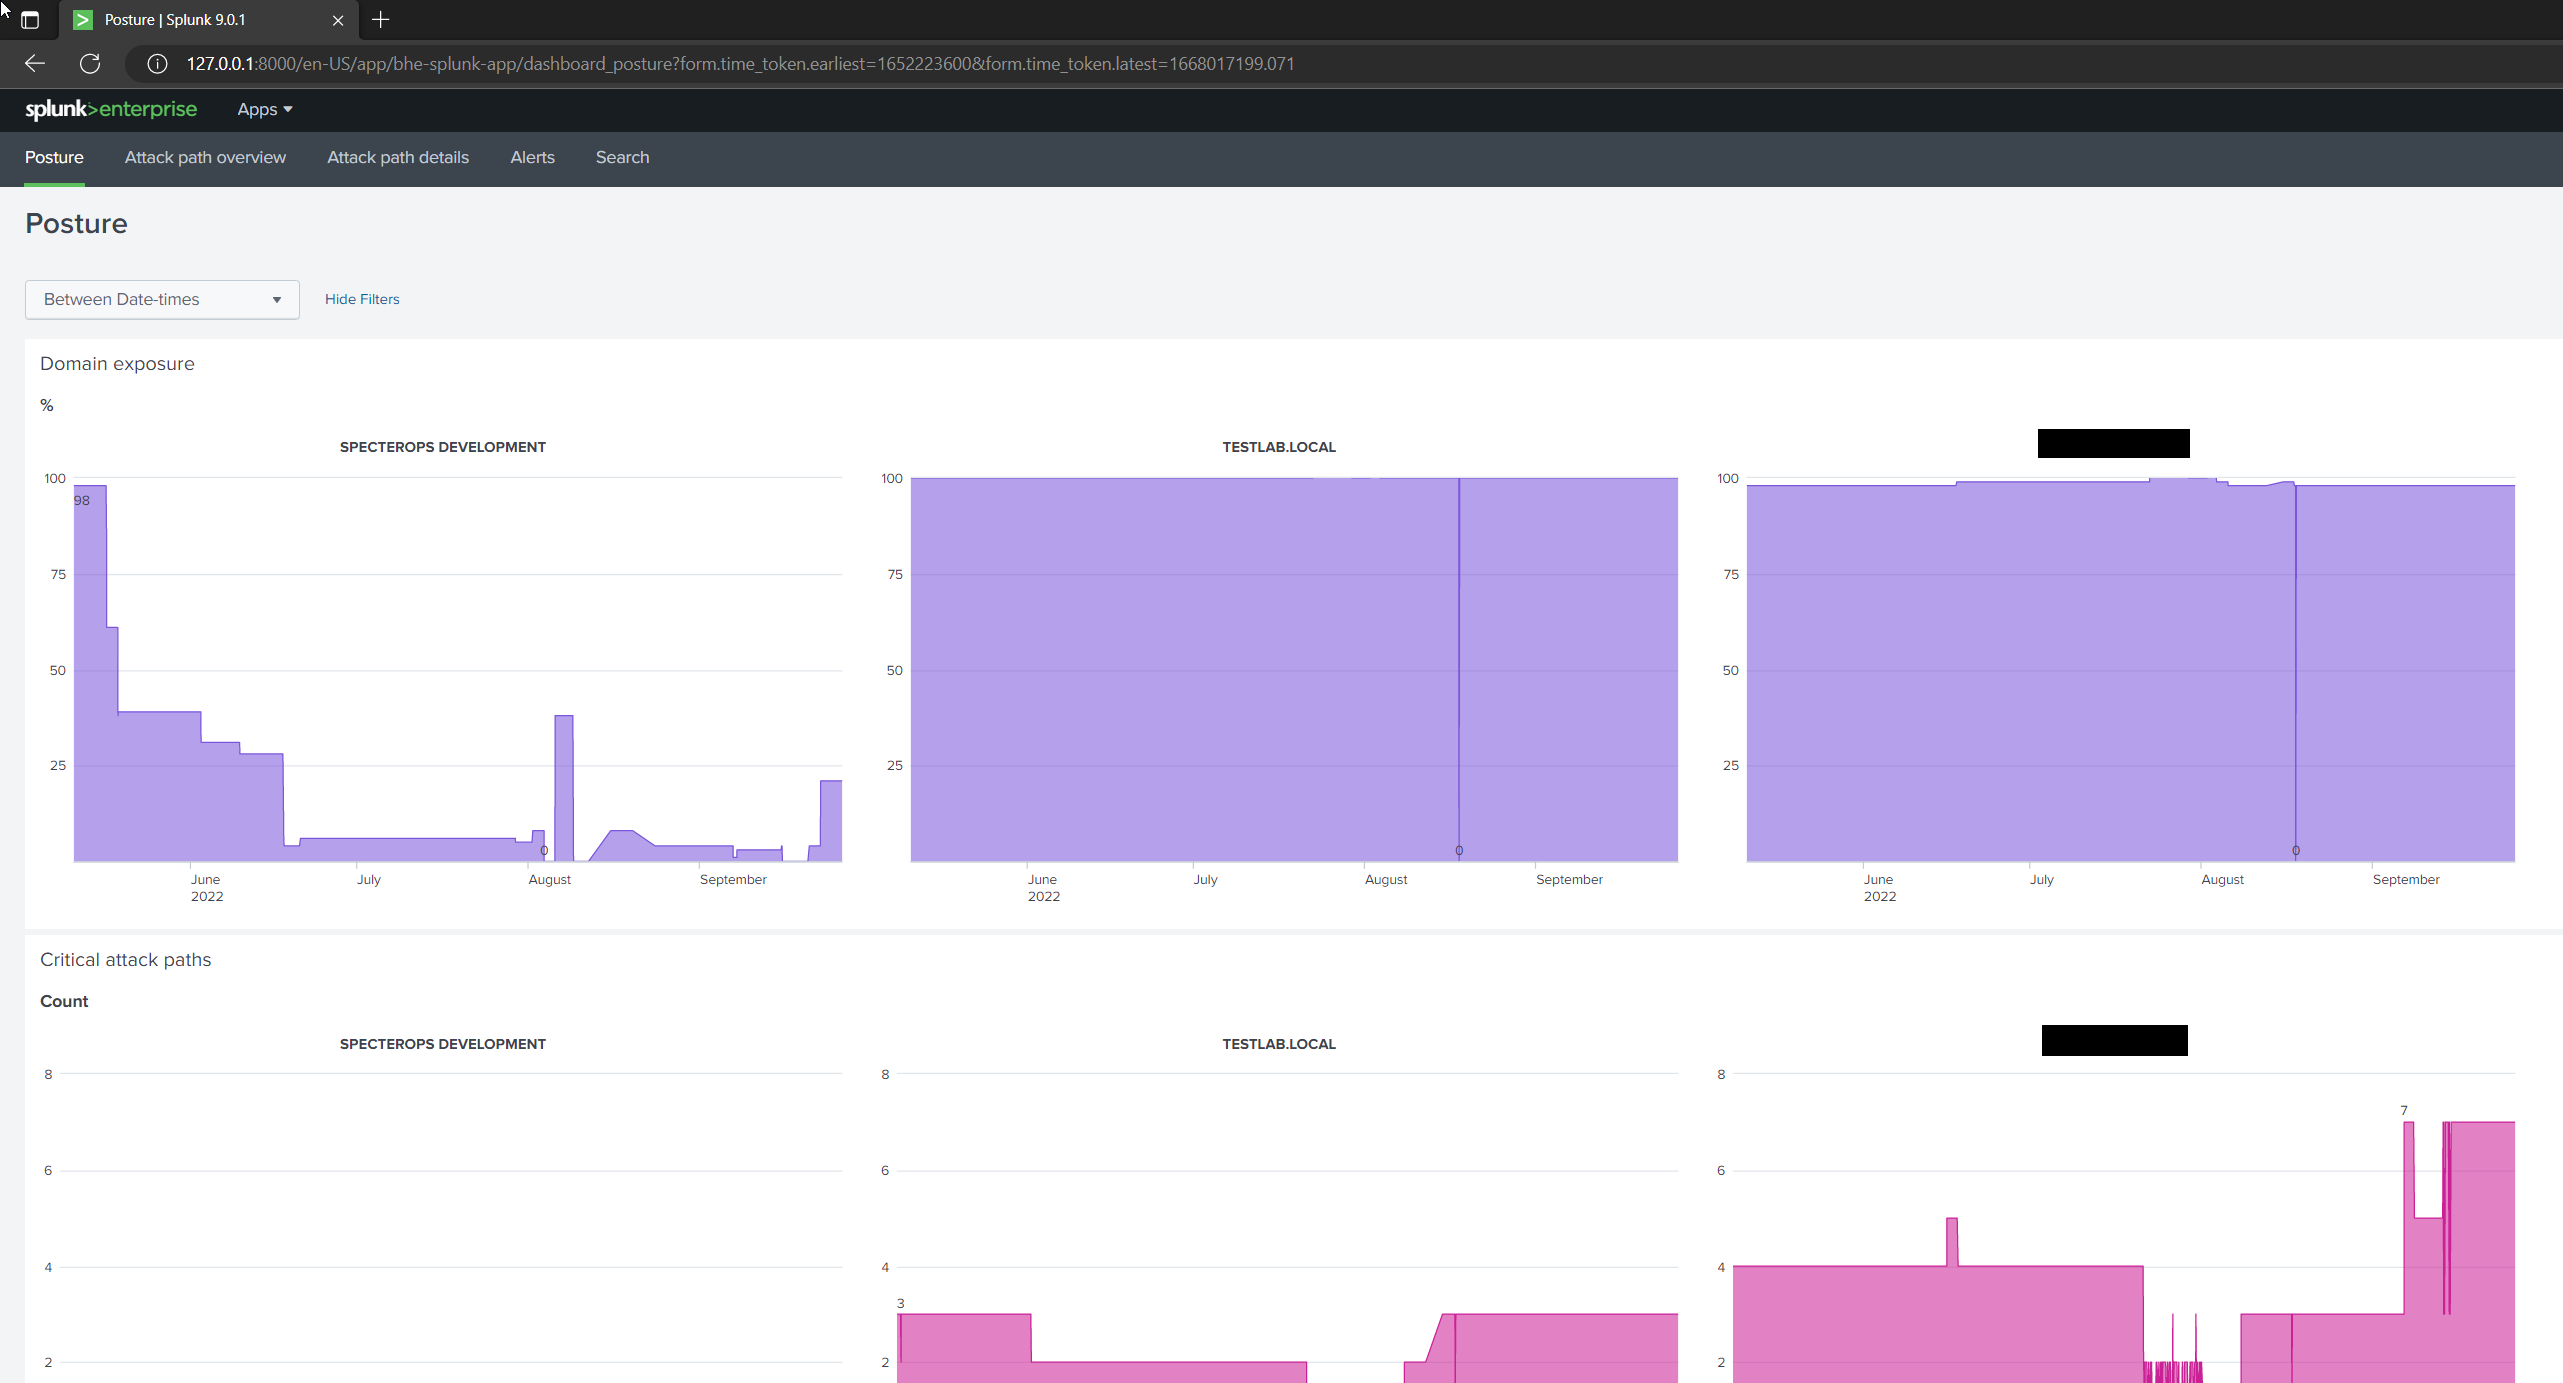Screen dimensions: 2563x1383
Task: Reload the page with the refresh icon
Action: pos(90,63)
